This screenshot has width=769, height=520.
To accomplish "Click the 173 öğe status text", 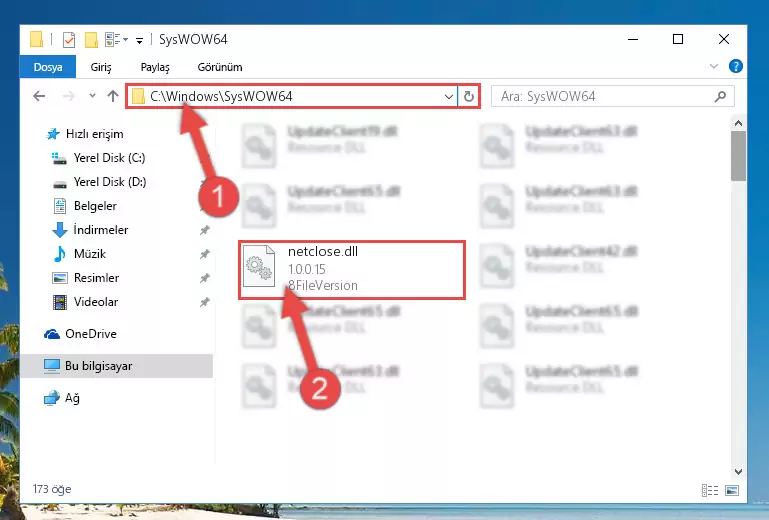I will click(x=52, y=490).
